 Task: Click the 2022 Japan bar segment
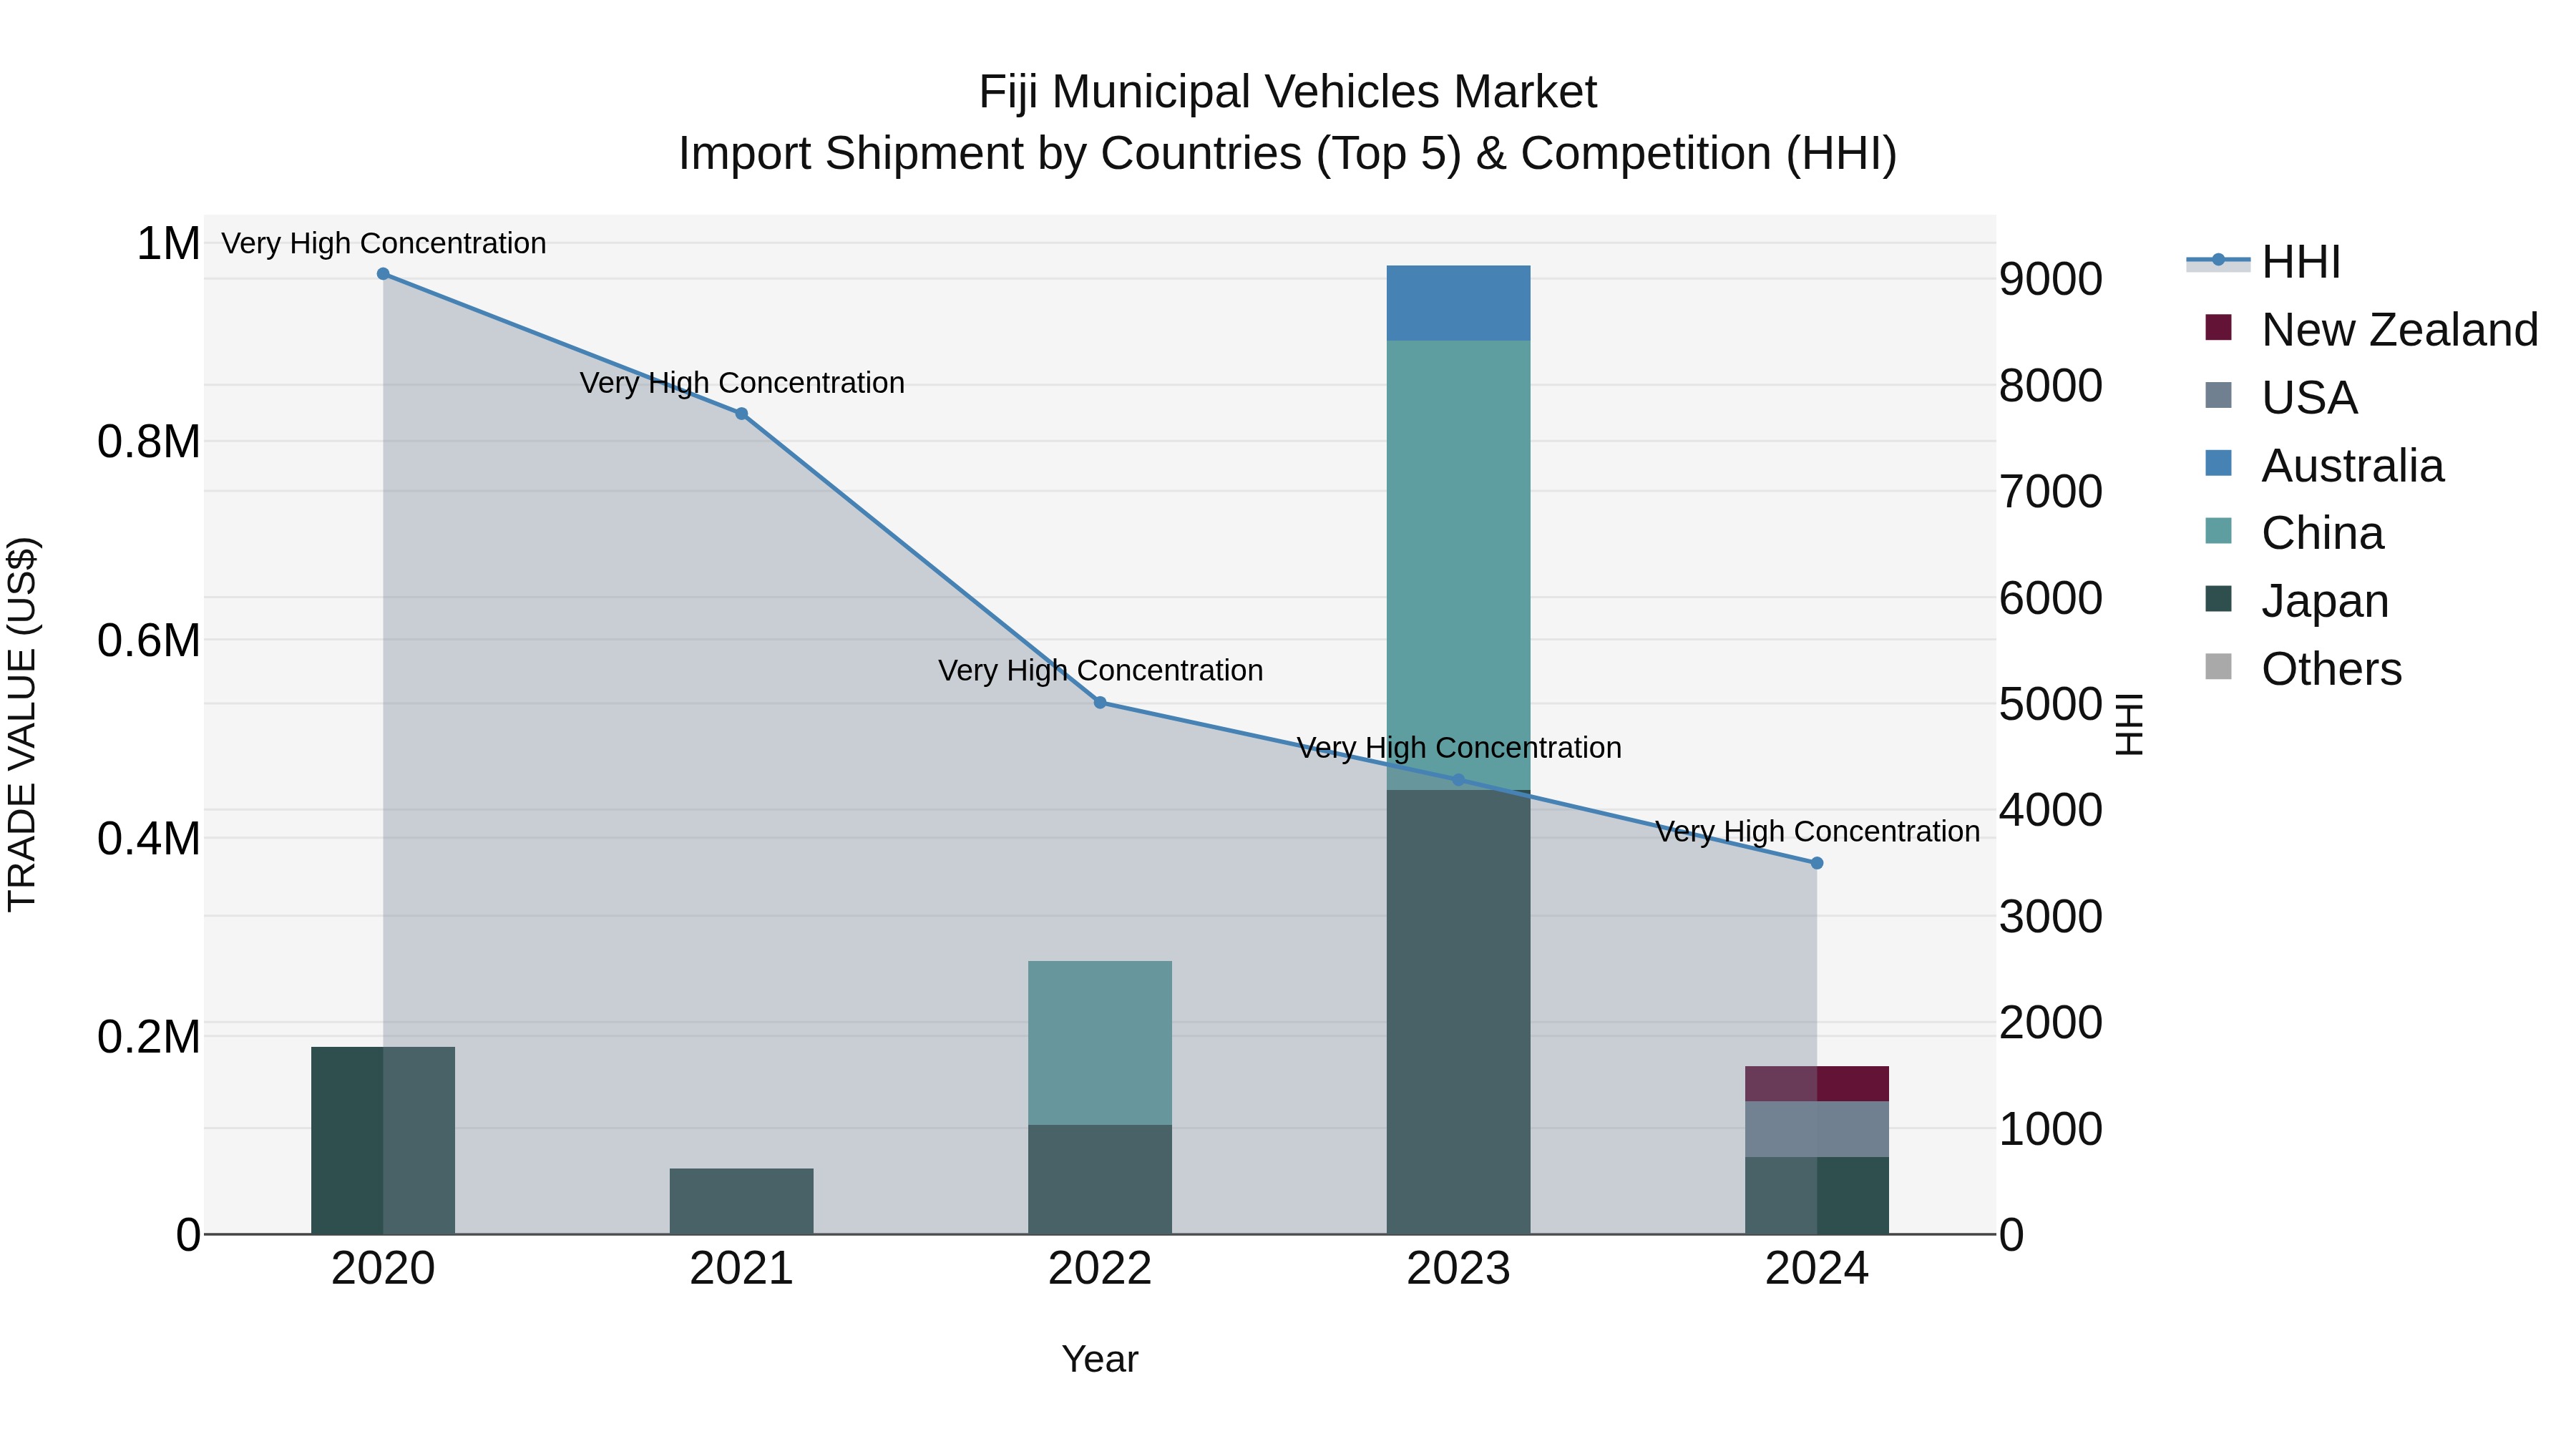(1100, 1180)
